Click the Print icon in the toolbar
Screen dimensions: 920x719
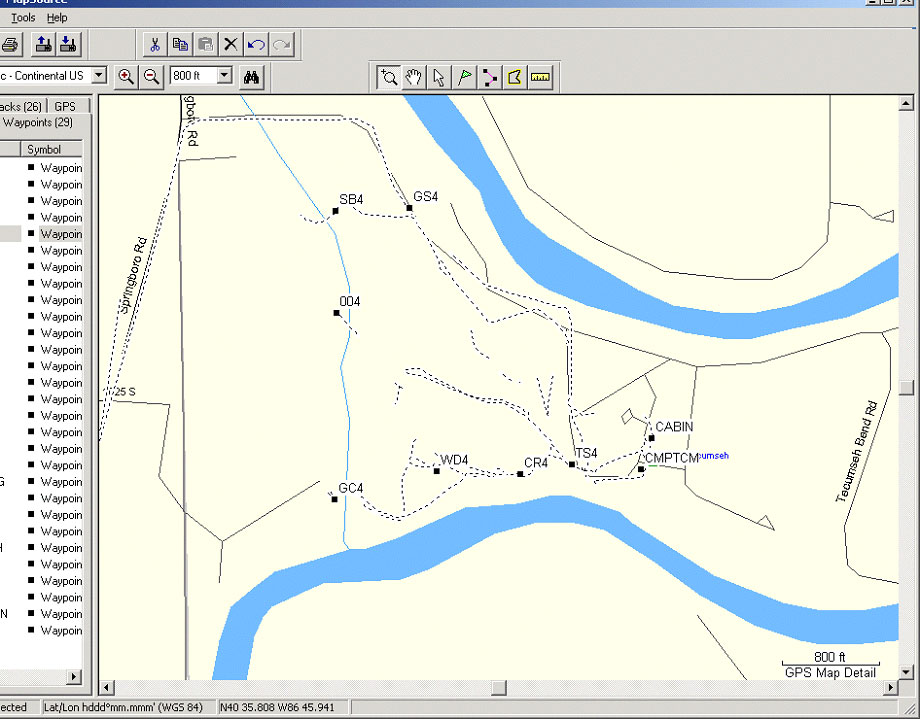[x=10, y=44]
